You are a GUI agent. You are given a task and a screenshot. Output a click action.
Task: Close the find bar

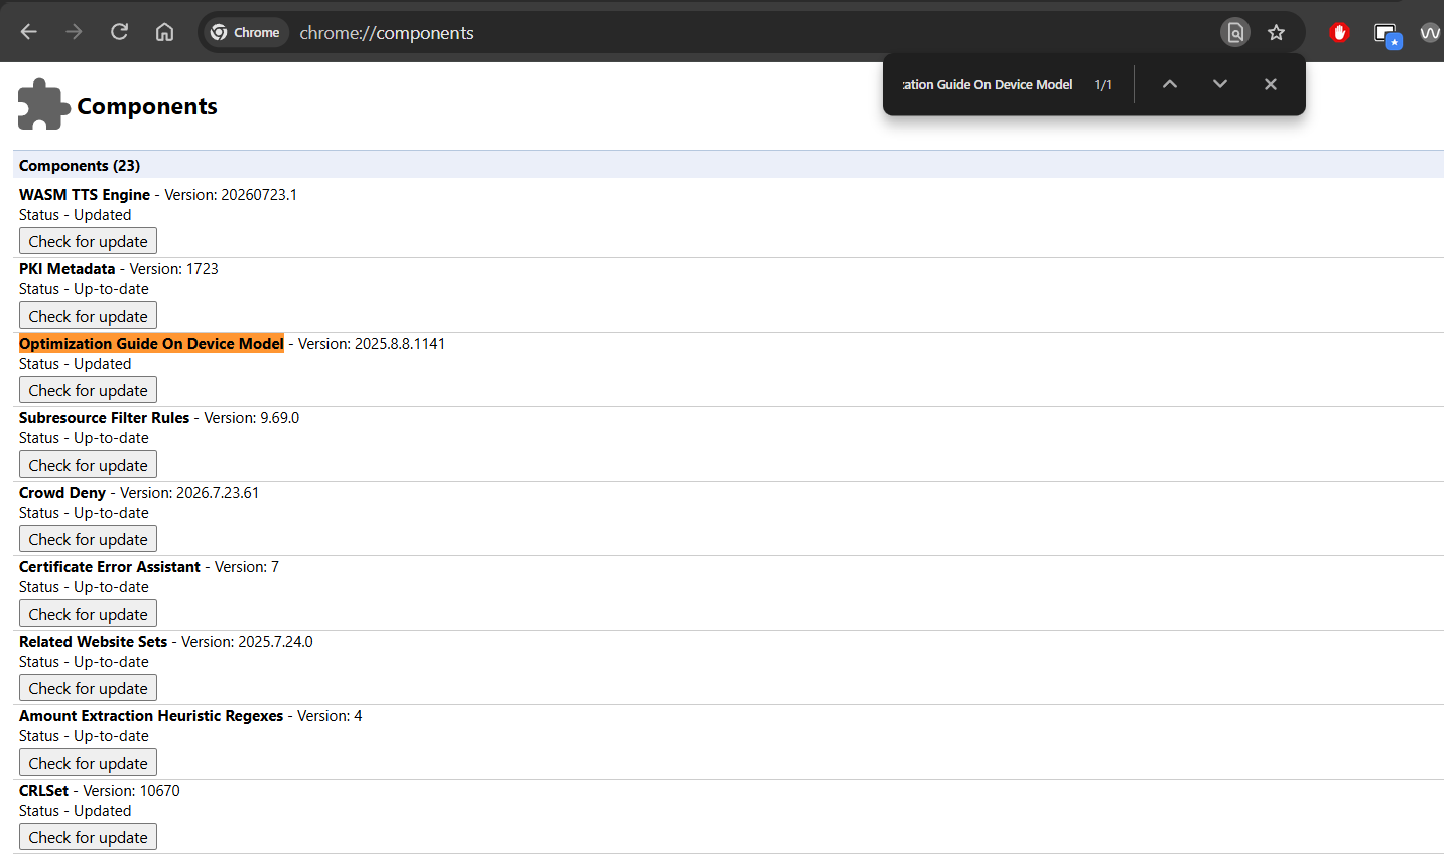coord(1270,84)
